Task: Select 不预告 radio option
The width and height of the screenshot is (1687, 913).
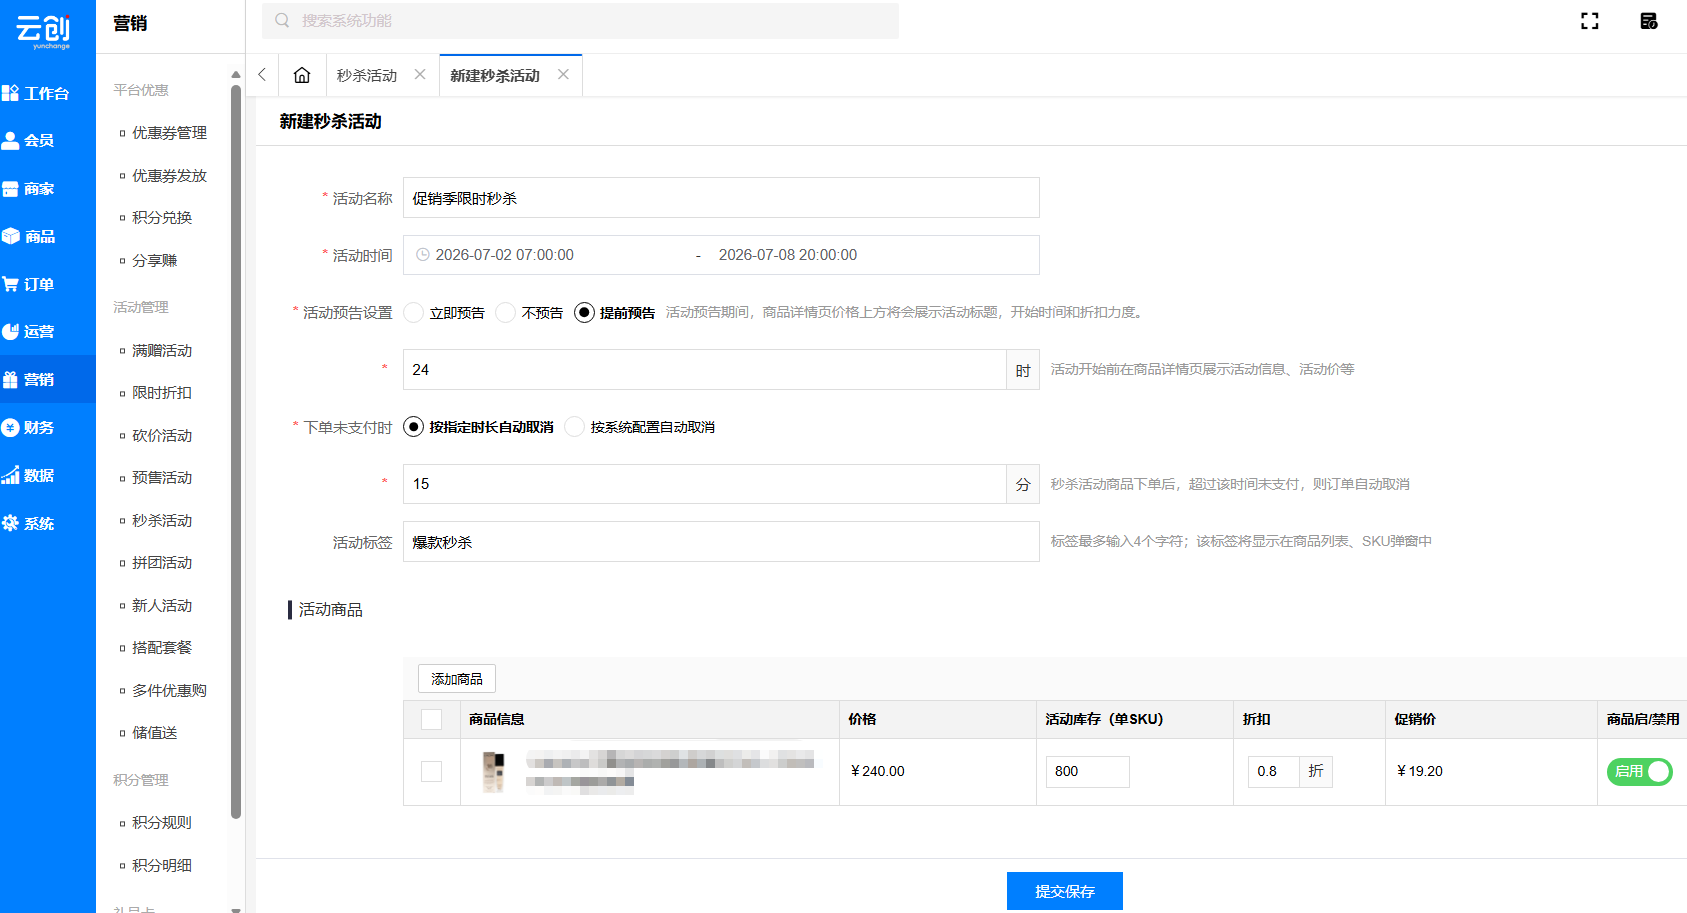Action: click(x=506, y=313)
